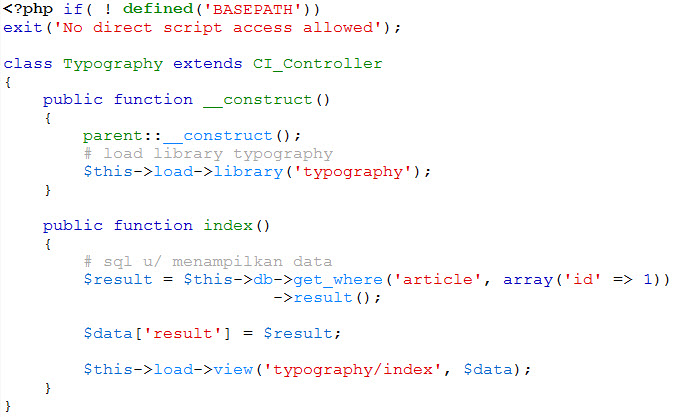674x417 pixels.
Task: Click the 'index' function name
Action: pyautogui.click(x=228, y=226)
